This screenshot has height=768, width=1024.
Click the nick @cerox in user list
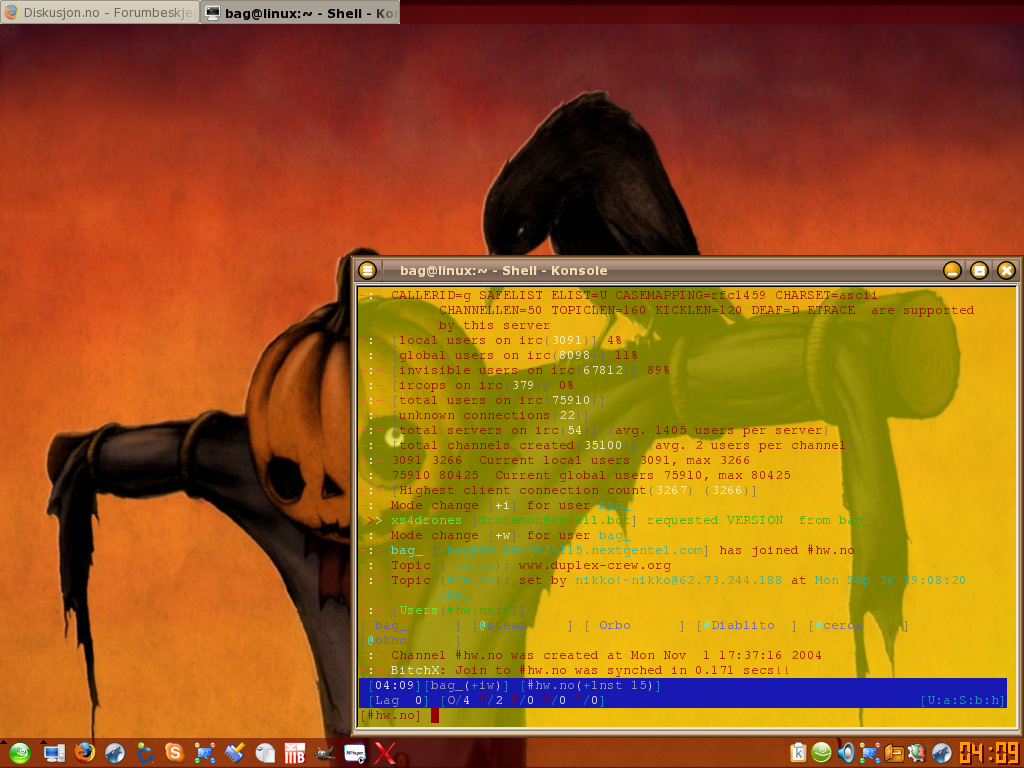(x=839, y=626)
